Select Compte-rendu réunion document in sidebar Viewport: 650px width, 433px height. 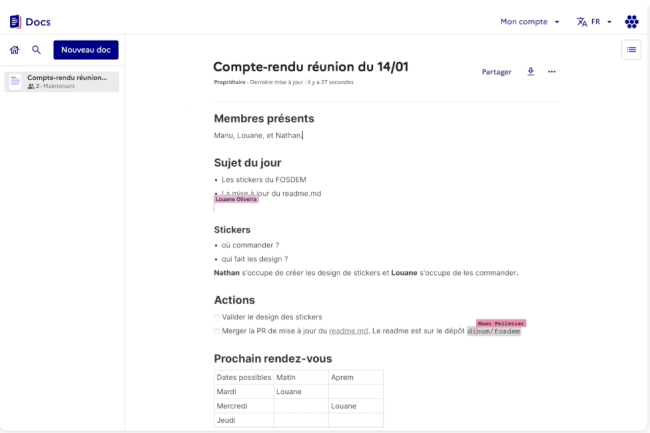pyautogui.click(x=62, y=82)
